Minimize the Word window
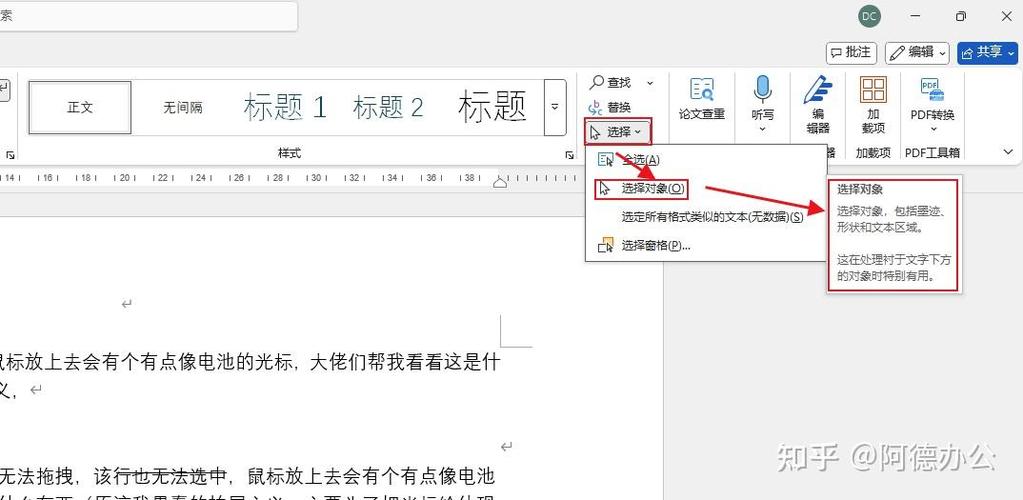Image resolution: width=1023 pixels, height=500 pixels. [x=914, y=16]
